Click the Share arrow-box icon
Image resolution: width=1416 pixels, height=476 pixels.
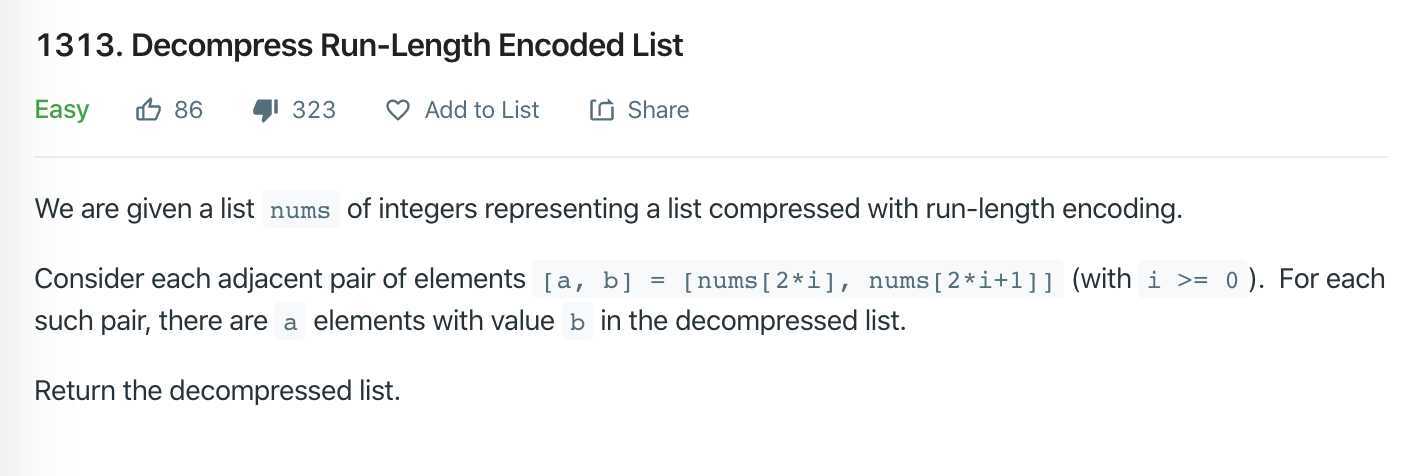pyautogui.click(x=601, y=110)
